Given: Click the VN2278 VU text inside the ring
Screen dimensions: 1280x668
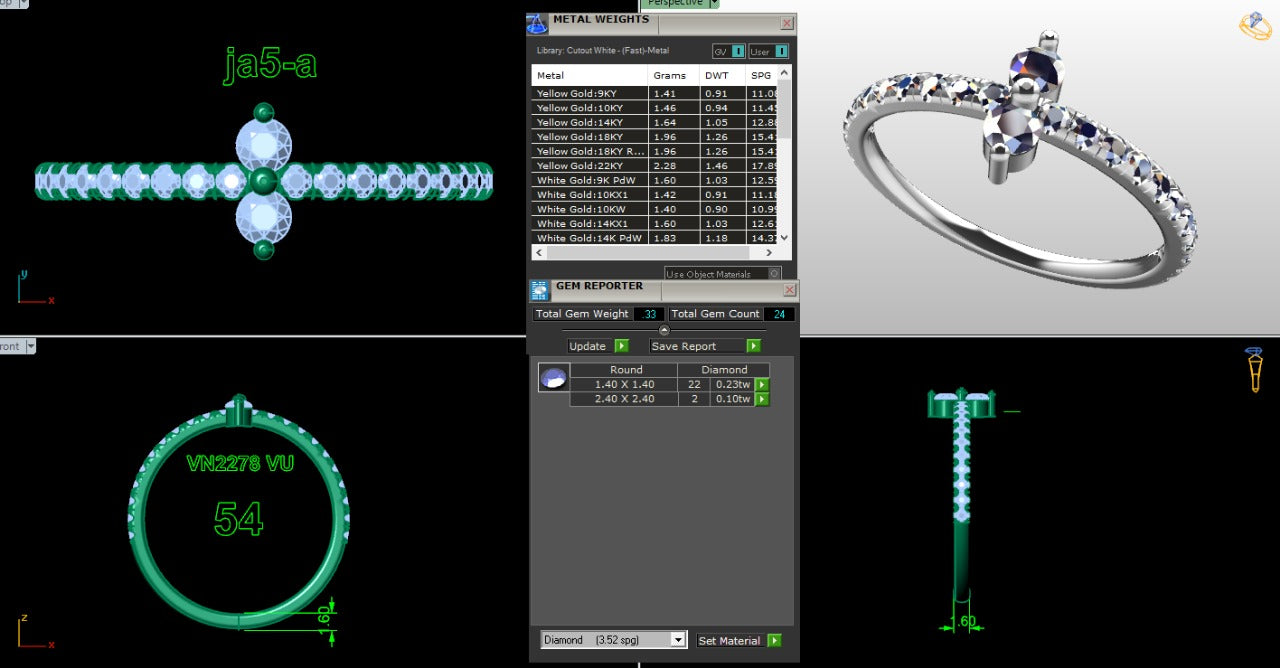Looking at the screenshot, I should tap(240, 464).
